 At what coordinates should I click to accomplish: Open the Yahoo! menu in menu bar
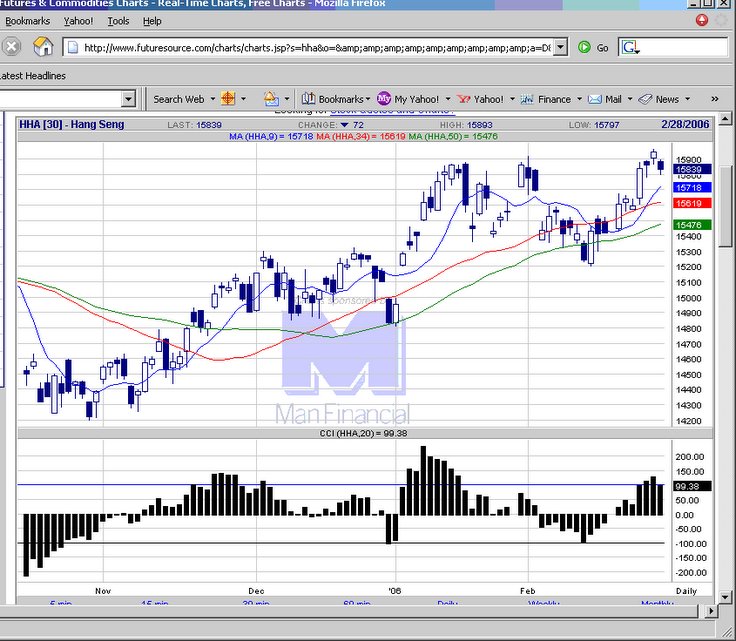point(78,21)
